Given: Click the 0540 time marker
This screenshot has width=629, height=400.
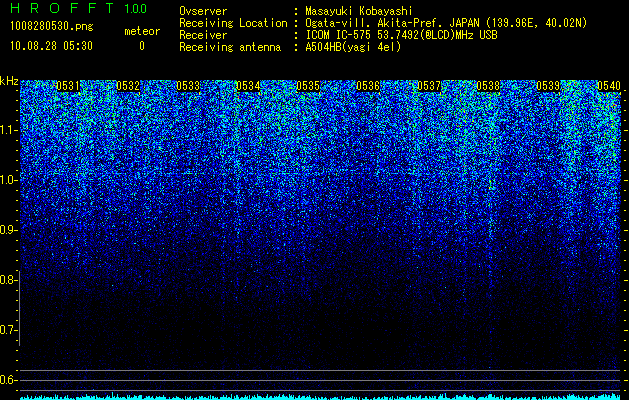Looking at the screenshot, I should point(609,86).
